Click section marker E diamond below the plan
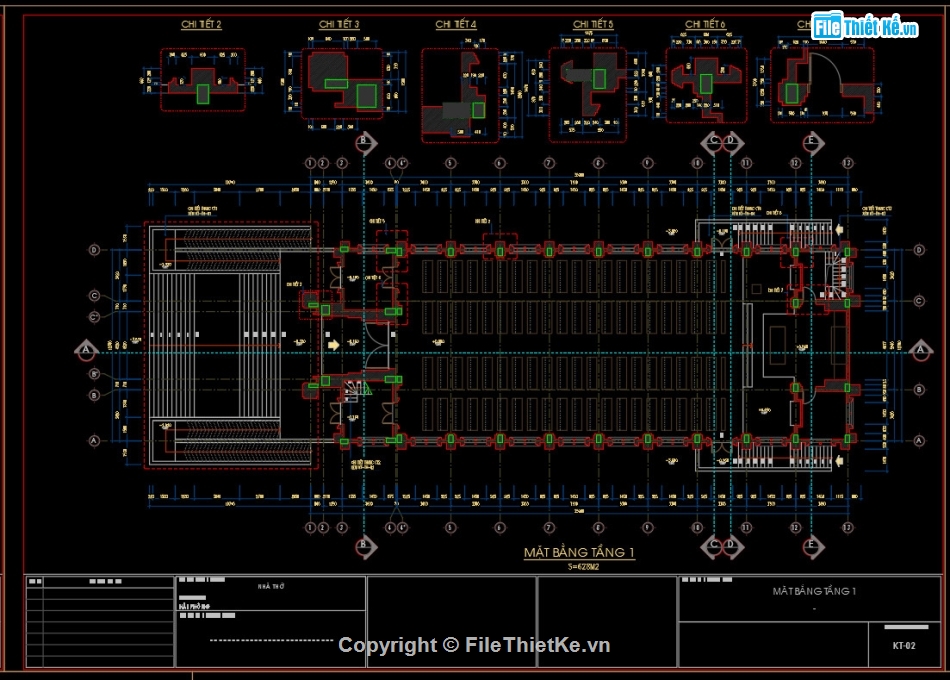Screen dimensions: 950x680 (812, 547)
